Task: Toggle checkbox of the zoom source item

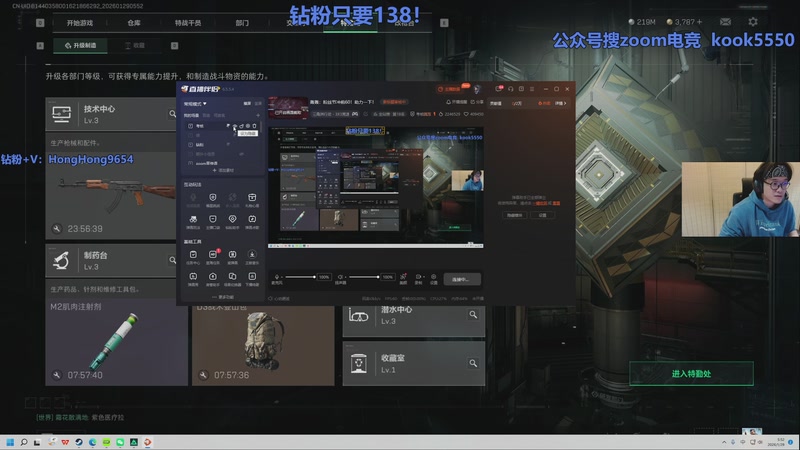Action: tap(188, 162)
